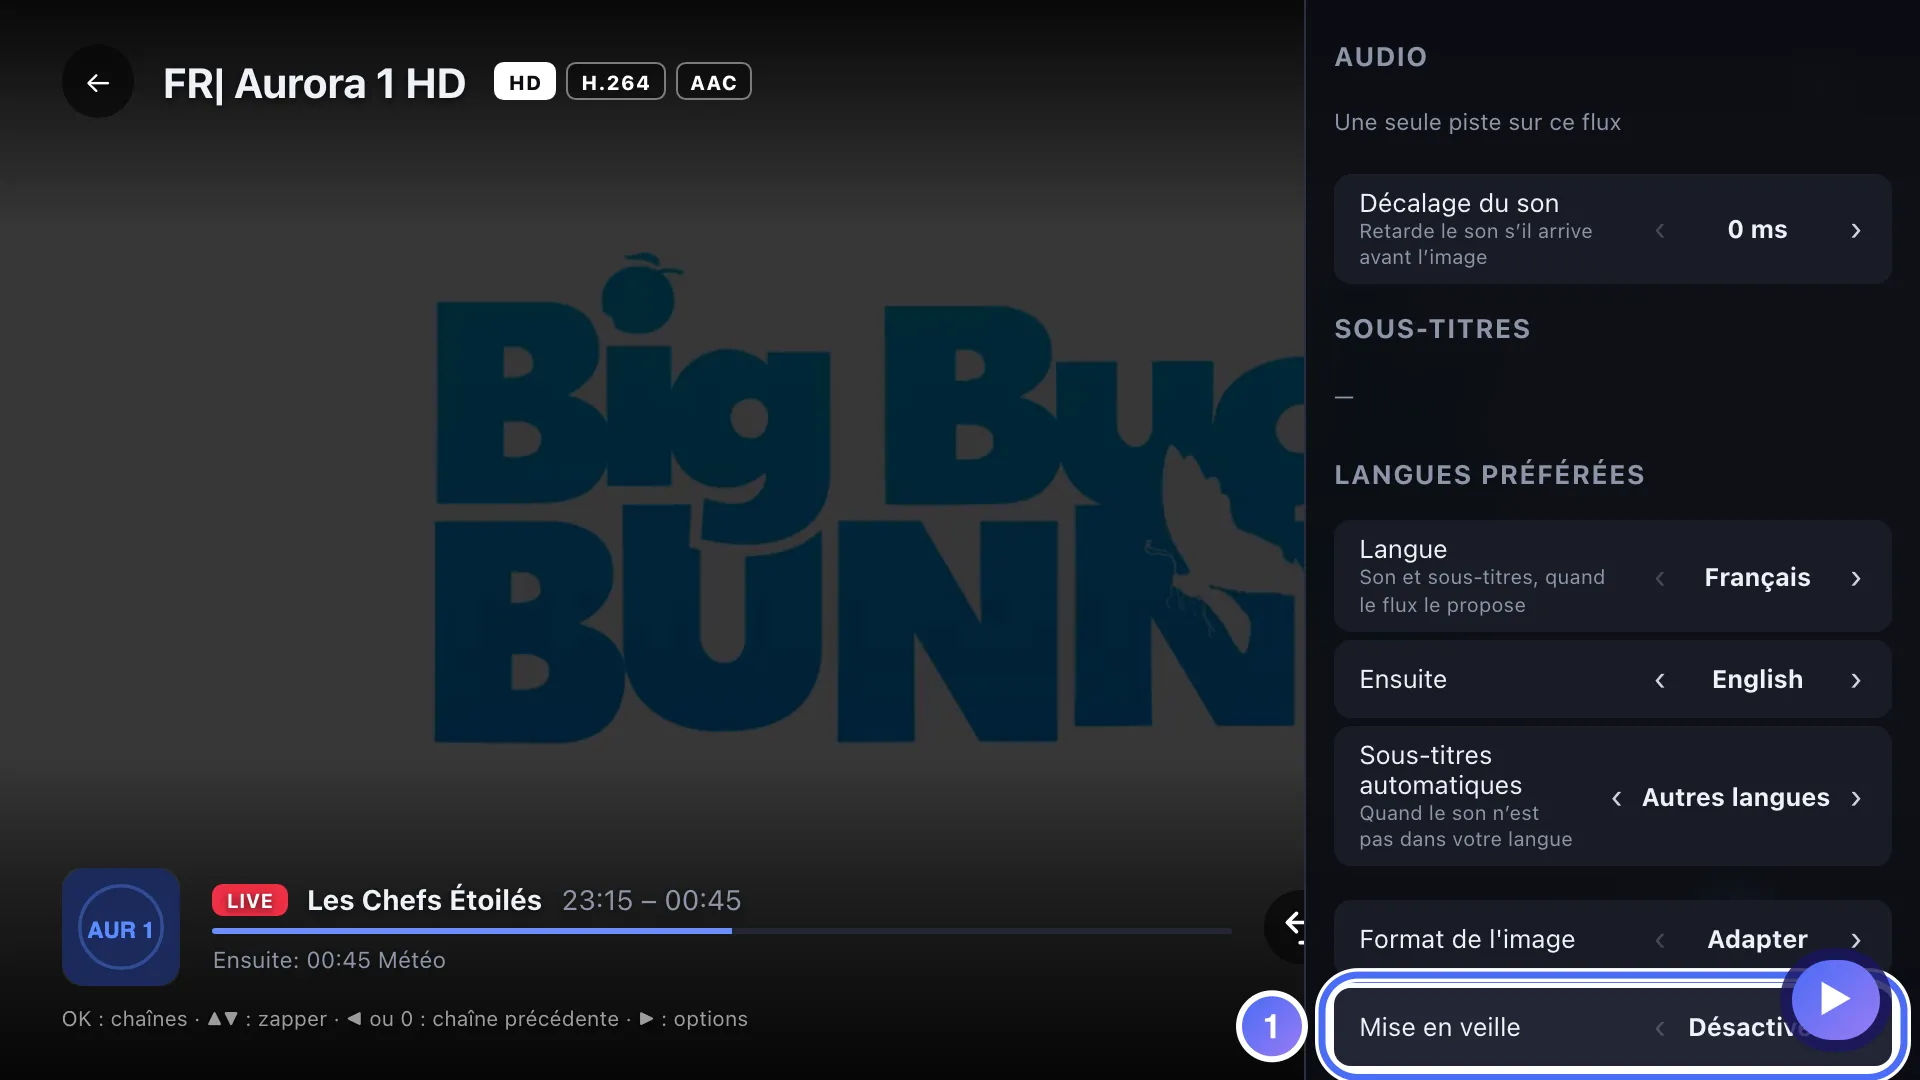
Task: Next option for Langue (Français)
Action: point(1856,578)
